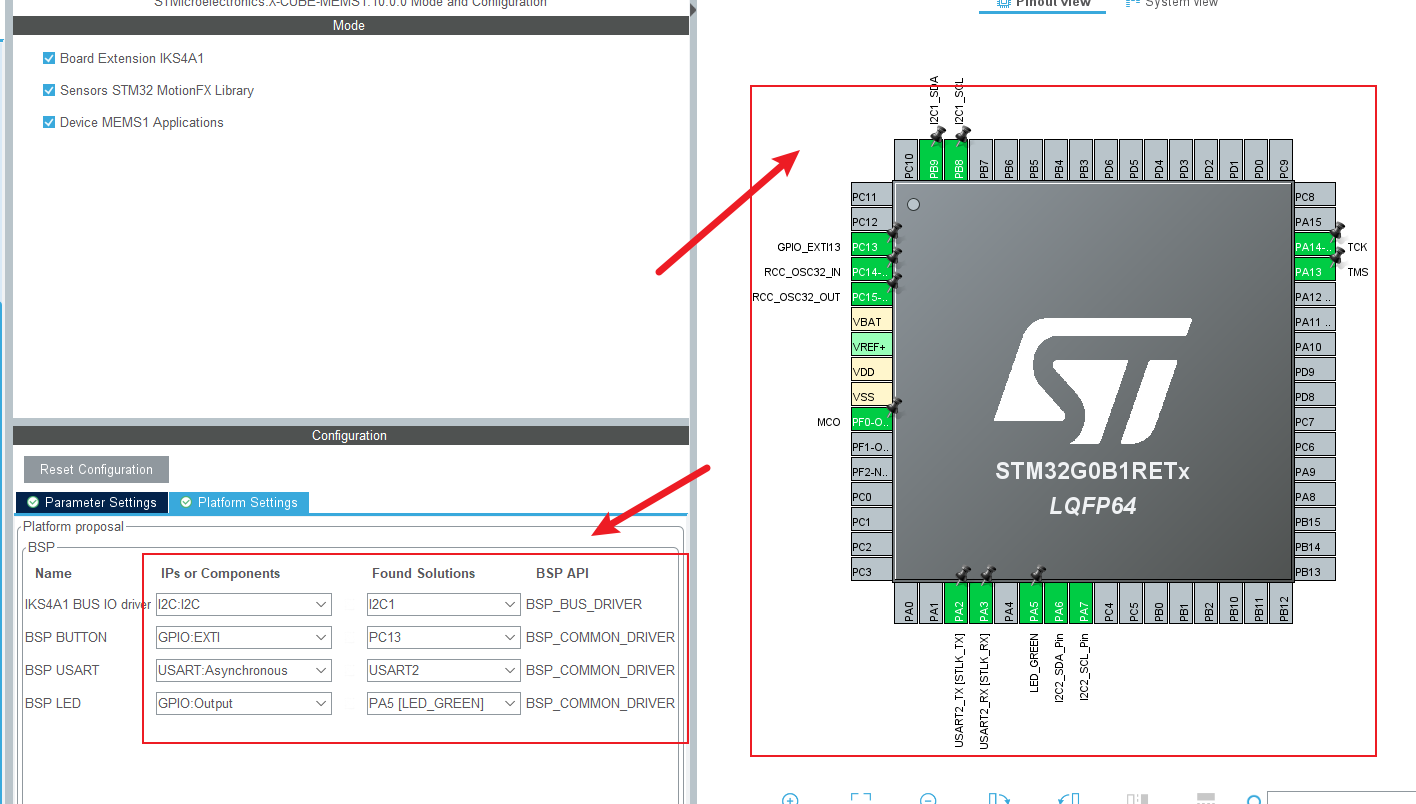1416x804 pixels.
Task: Expand the USART:Asynchronous component dropdown
Action: coord(243,670)
